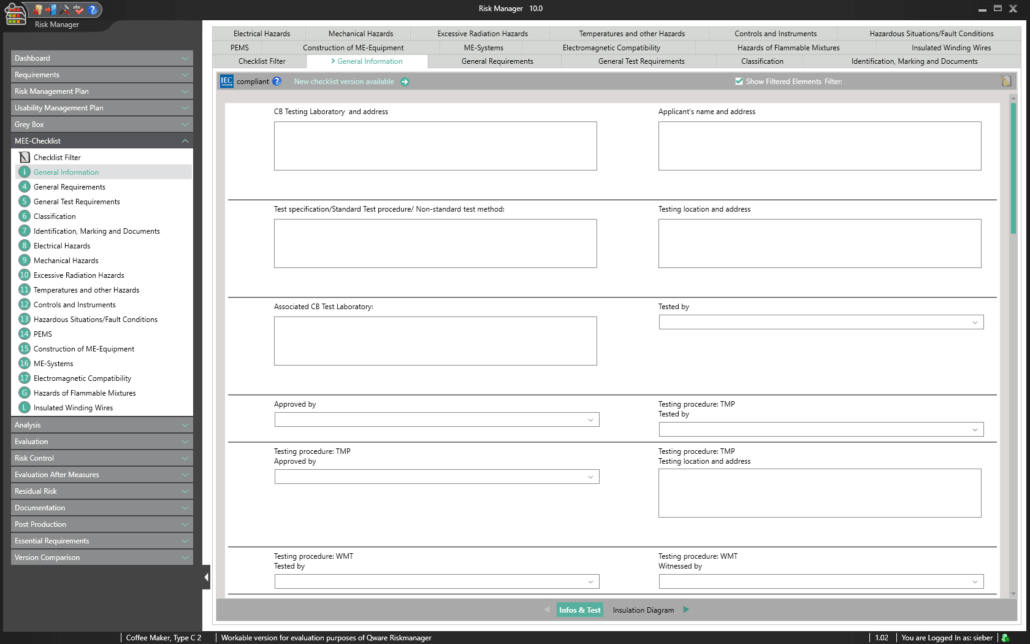This screenshot has width=1030, height=644.
Task: Click the G badge for Hazards of Flammable Mixtures
Action: (24, 393)
